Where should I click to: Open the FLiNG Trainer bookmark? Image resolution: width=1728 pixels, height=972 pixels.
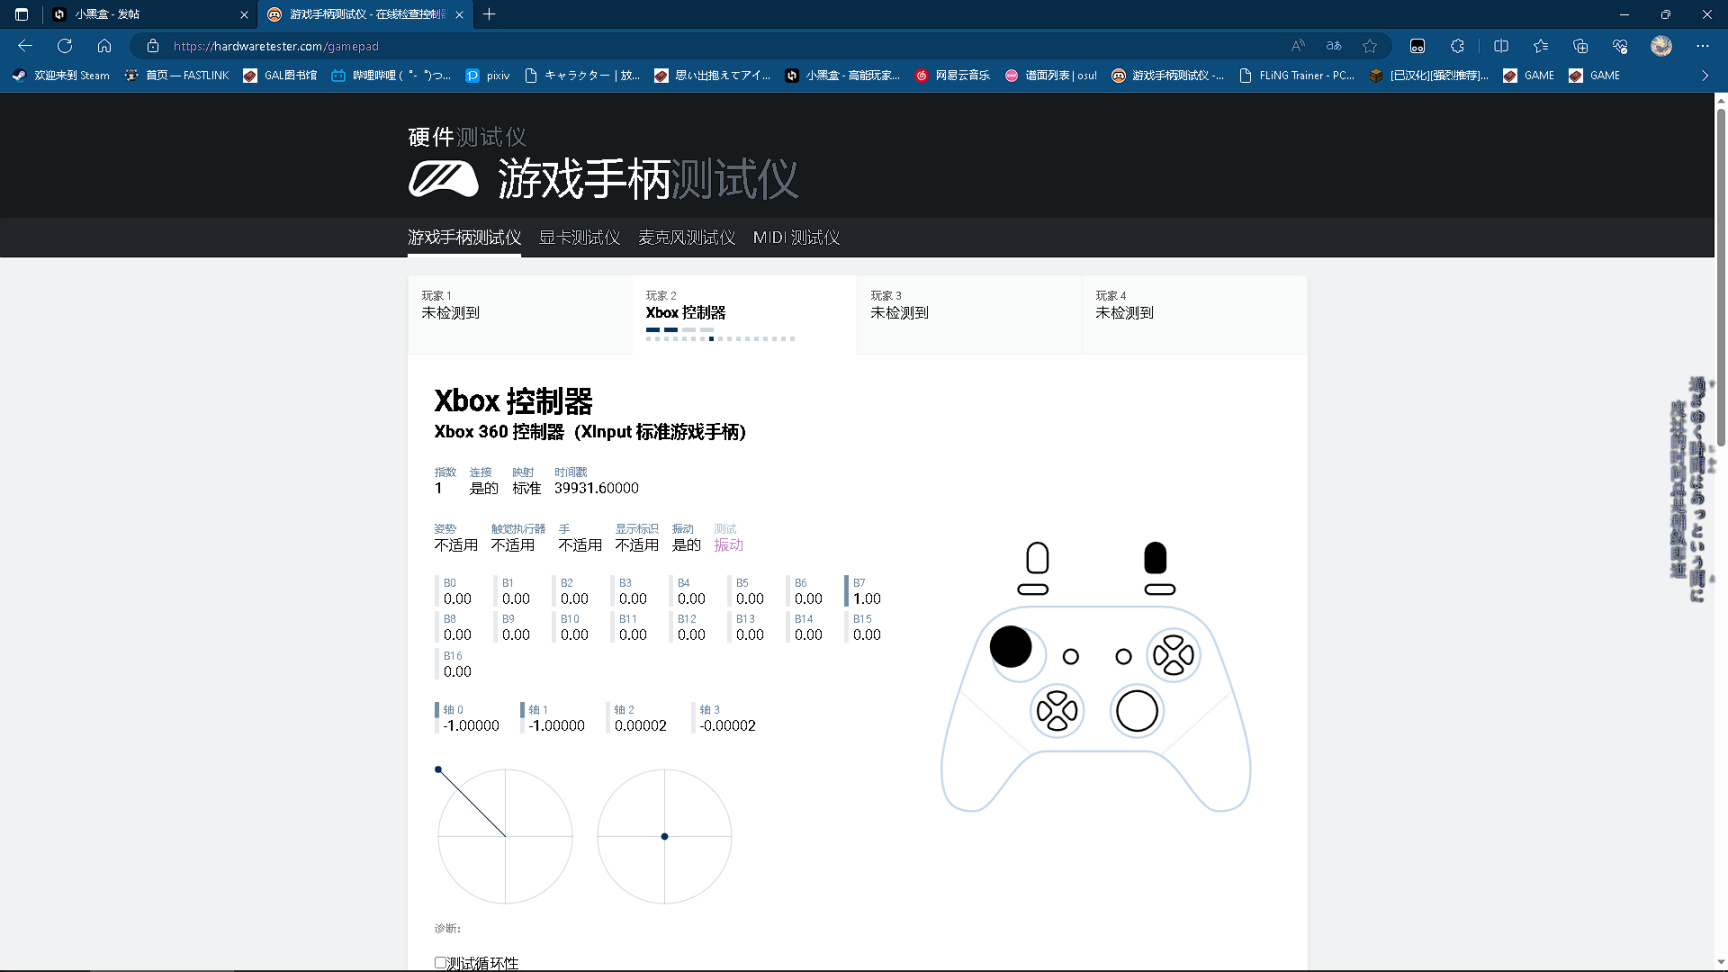1296,75
